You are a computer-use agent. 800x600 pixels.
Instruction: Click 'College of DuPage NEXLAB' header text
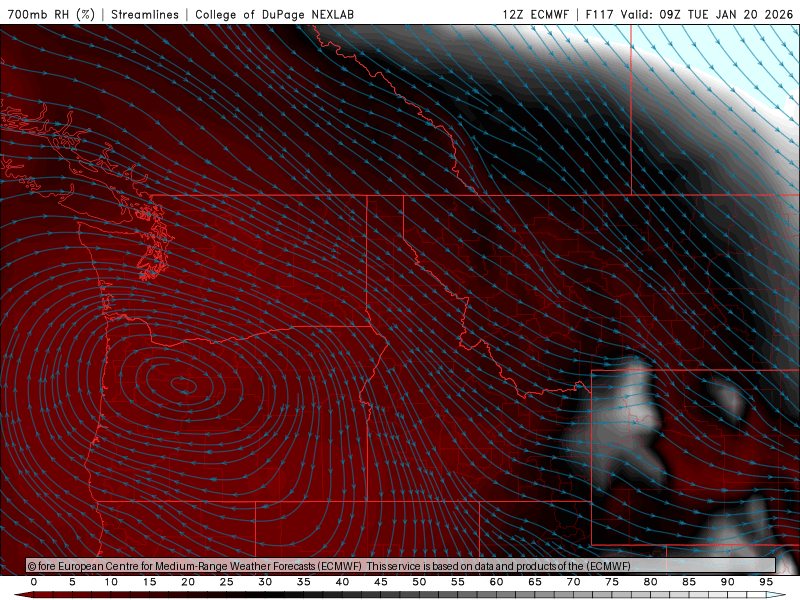[274, 14]
